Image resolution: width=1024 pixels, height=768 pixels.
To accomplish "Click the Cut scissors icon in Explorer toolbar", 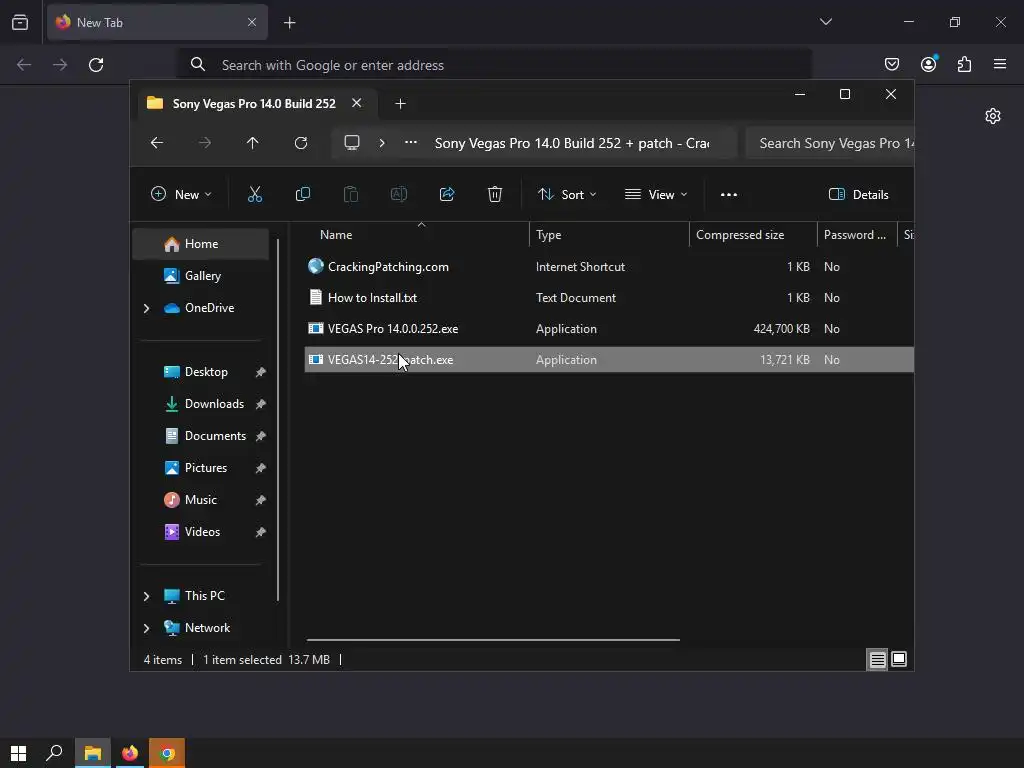I will point(255,195).
